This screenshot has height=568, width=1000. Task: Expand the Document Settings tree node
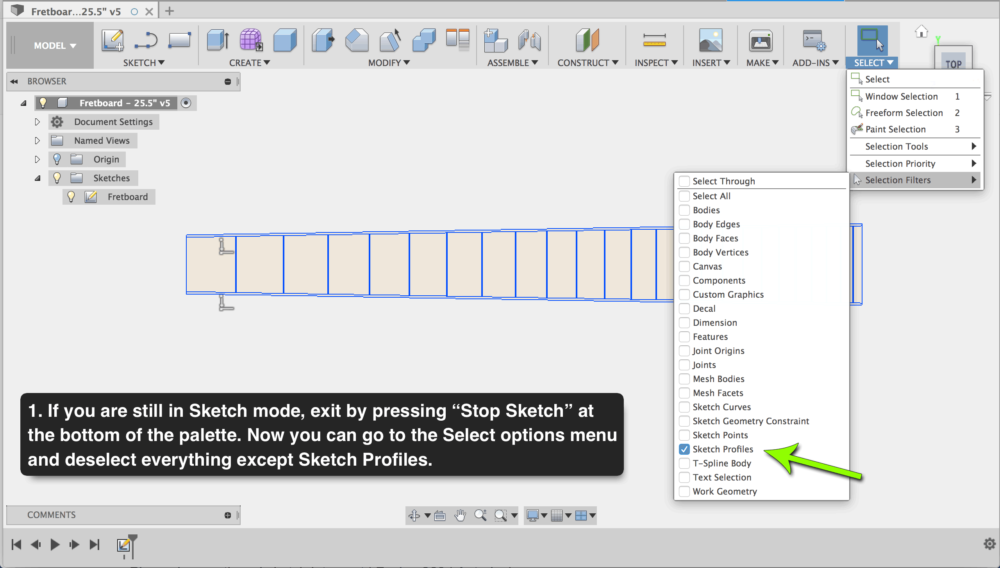38,122
